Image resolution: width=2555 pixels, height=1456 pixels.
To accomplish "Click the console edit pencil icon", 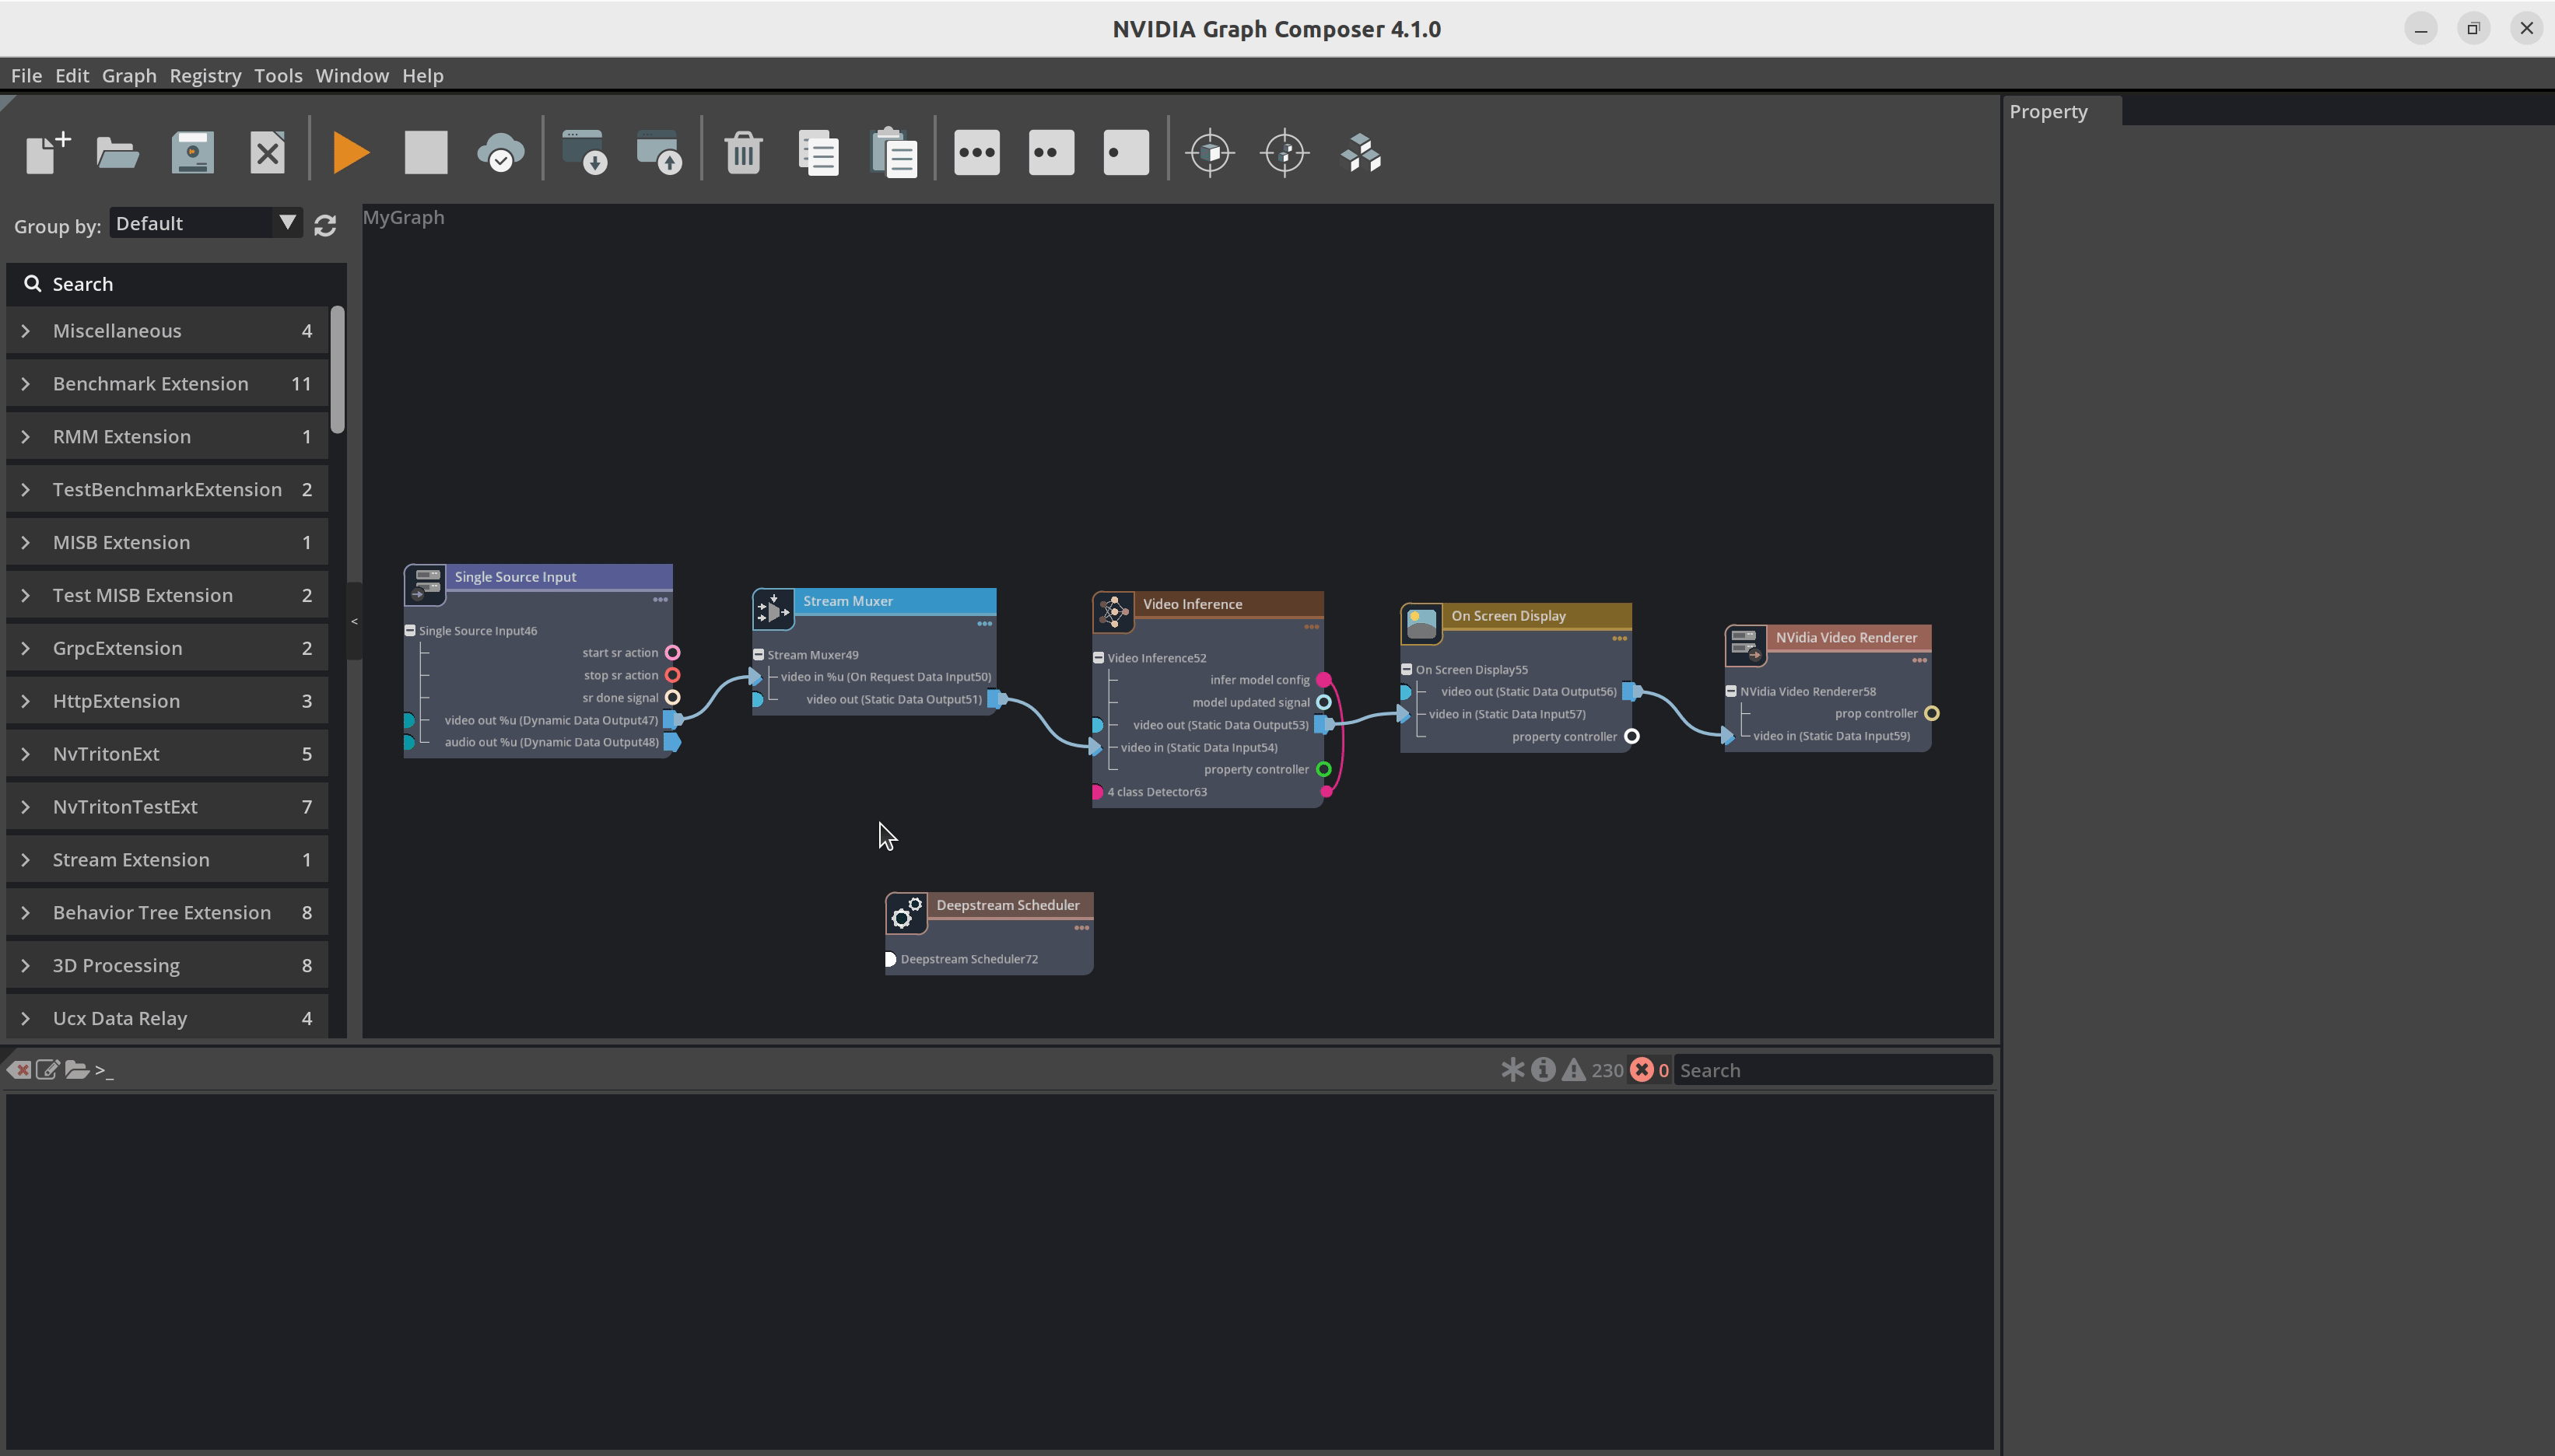I will (x=47, y=1069).
